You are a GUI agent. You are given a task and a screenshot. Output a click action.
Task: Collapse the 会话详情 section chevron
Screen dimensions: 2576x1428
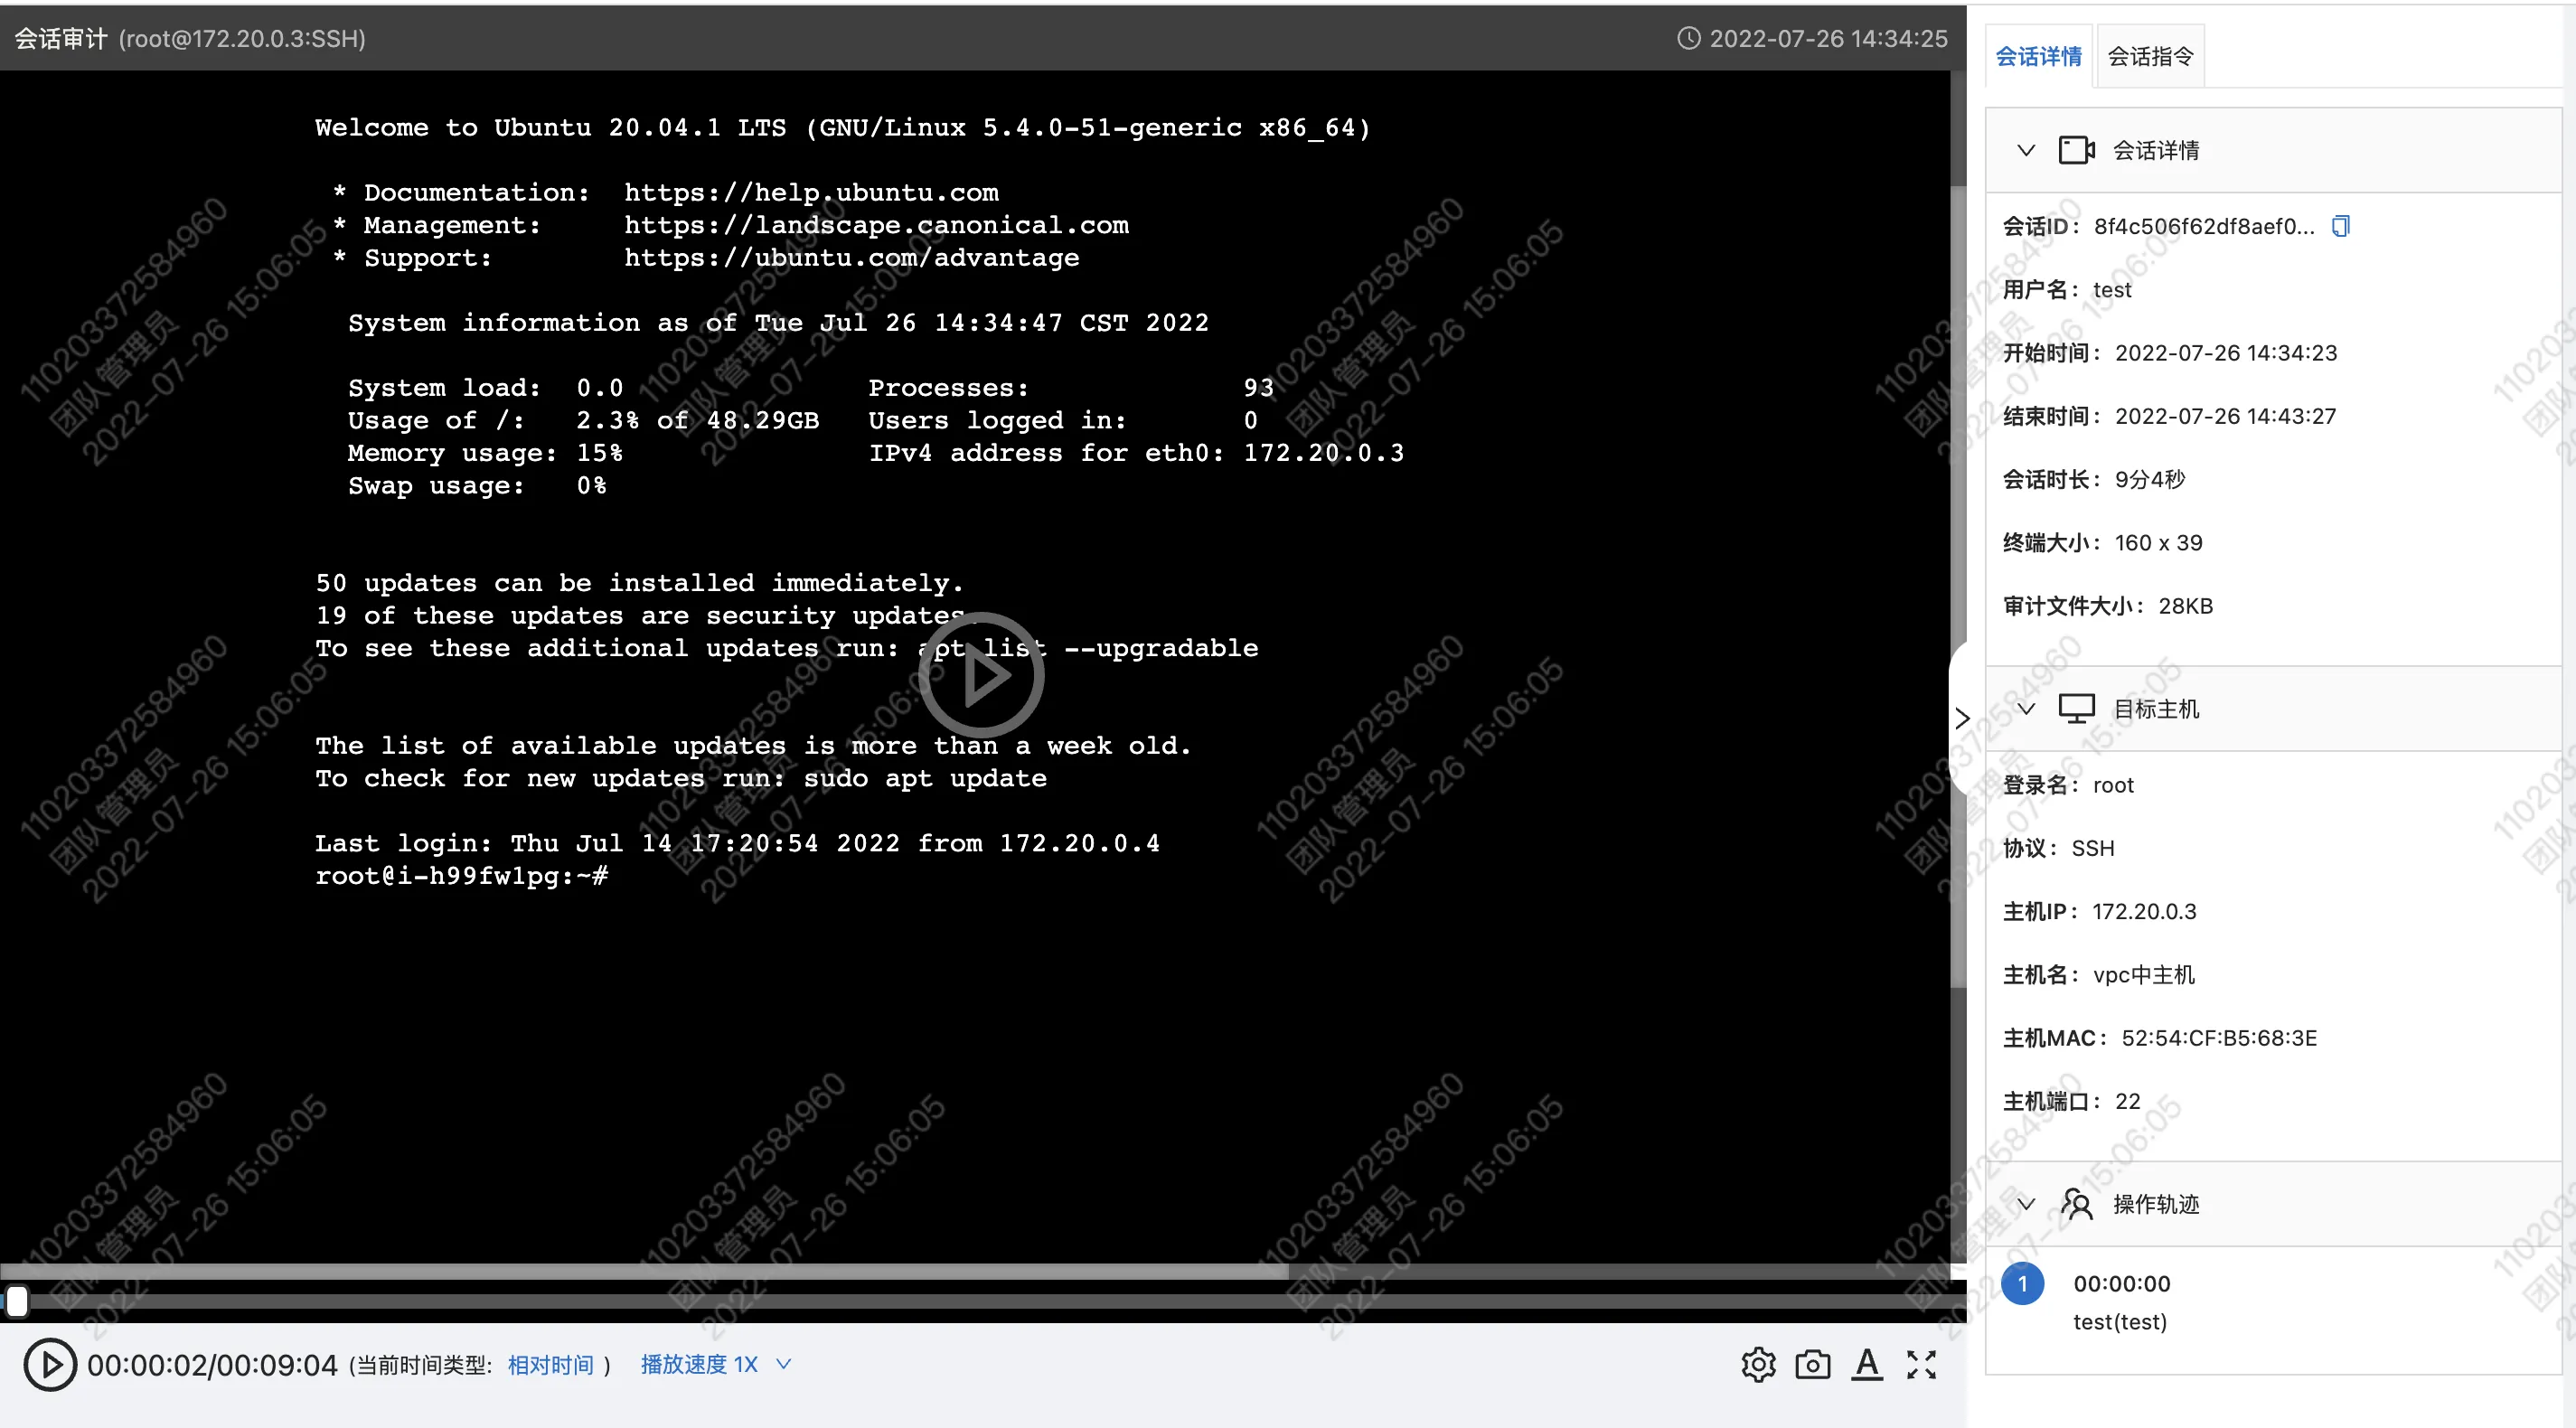pyautogui.click(x=2026, y=151)
